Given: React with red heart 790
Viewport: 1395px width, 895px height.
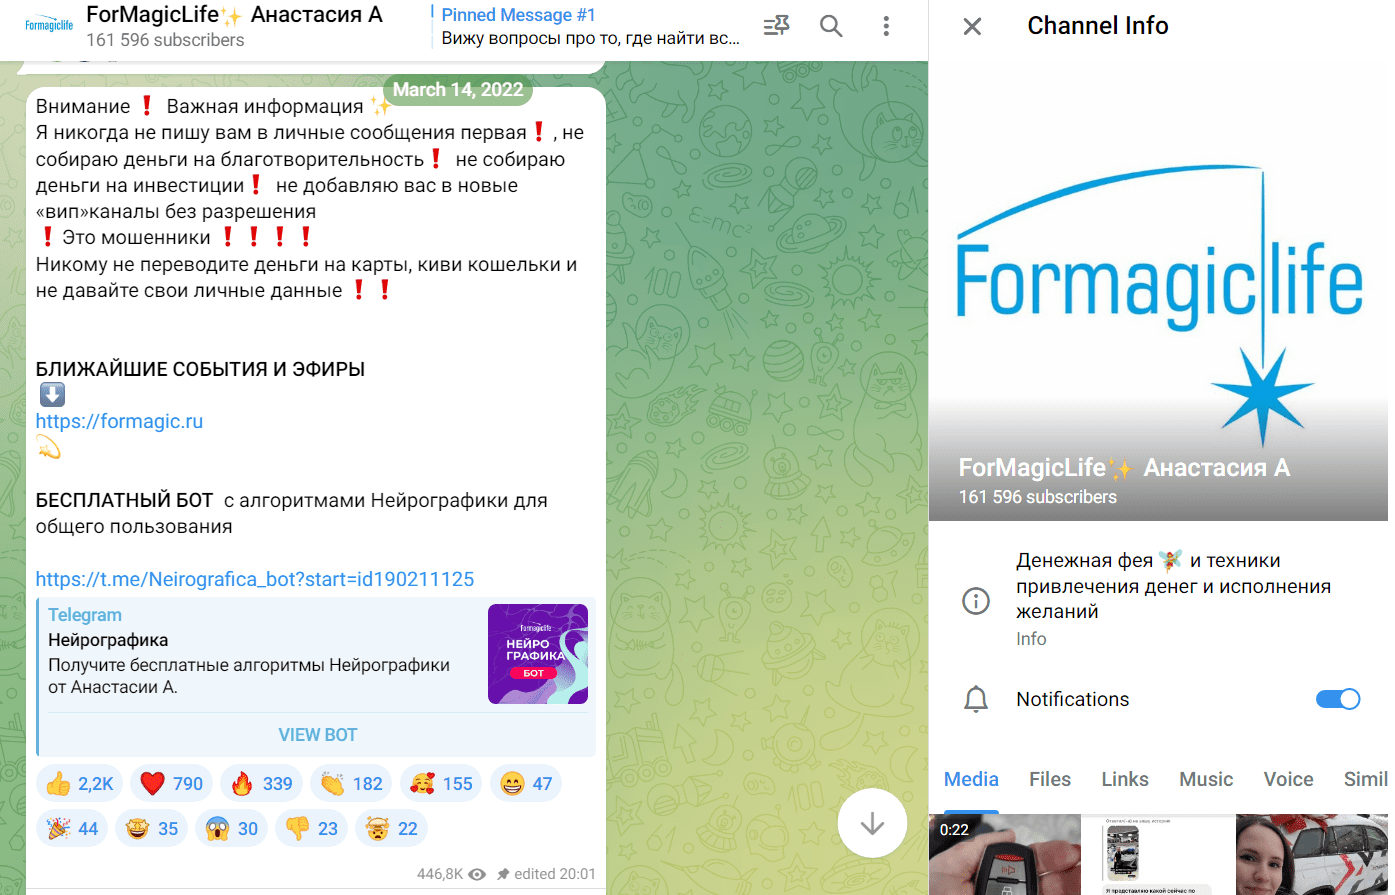Looking at the screenshot, I should click(x=171, y=784).
